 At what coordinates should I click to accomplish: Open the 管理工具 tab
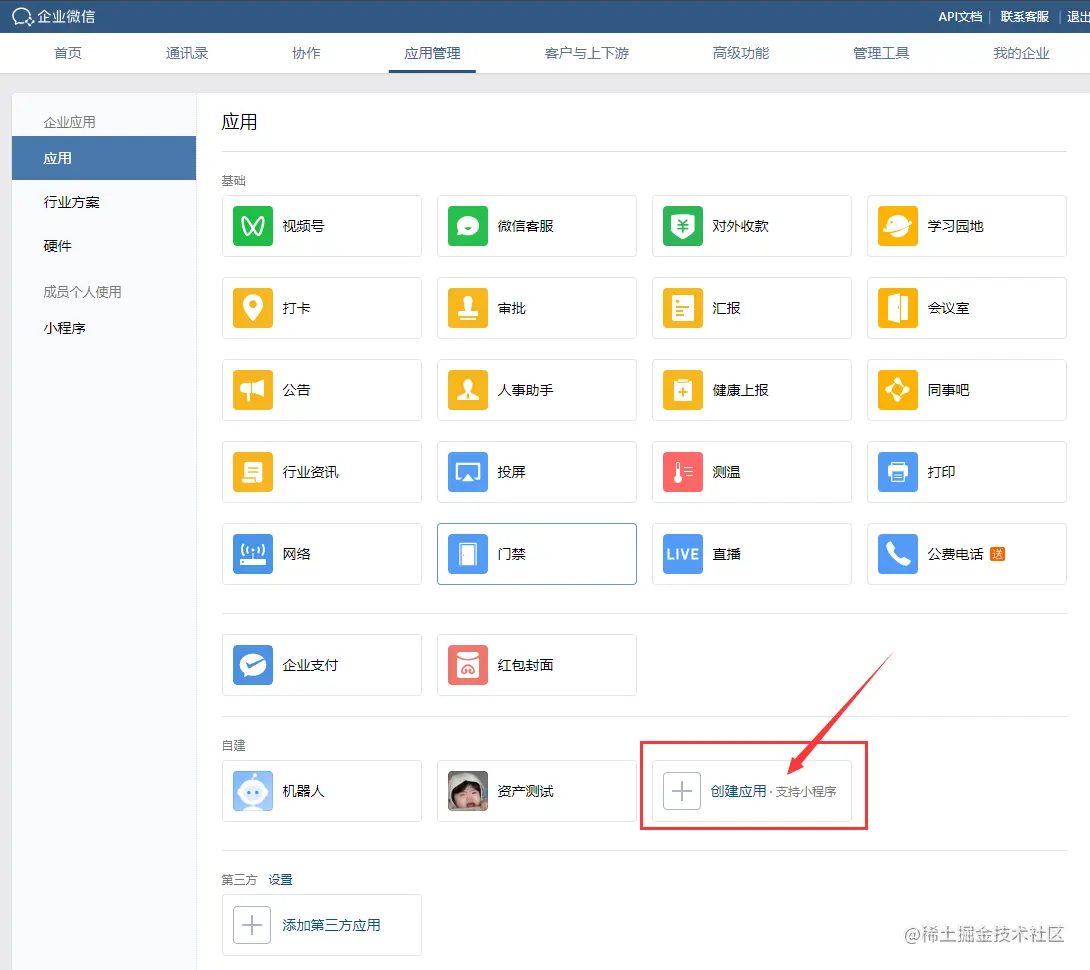[881, 53]
